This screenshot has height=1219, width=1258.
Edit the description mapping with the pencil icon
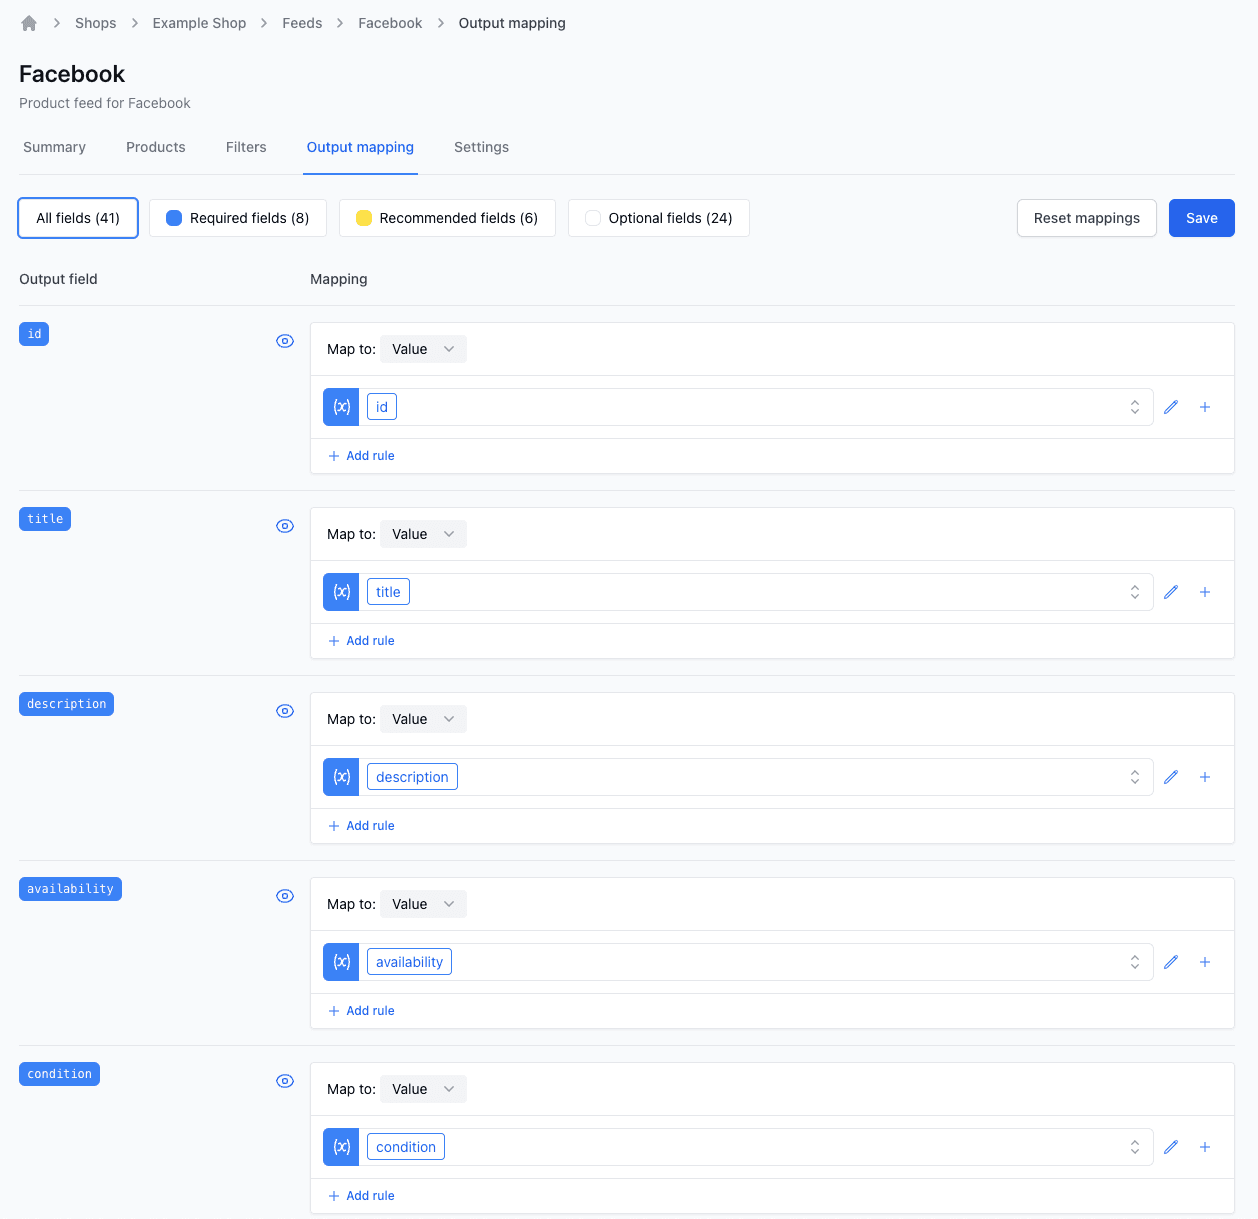click(x=1171, y=777)
